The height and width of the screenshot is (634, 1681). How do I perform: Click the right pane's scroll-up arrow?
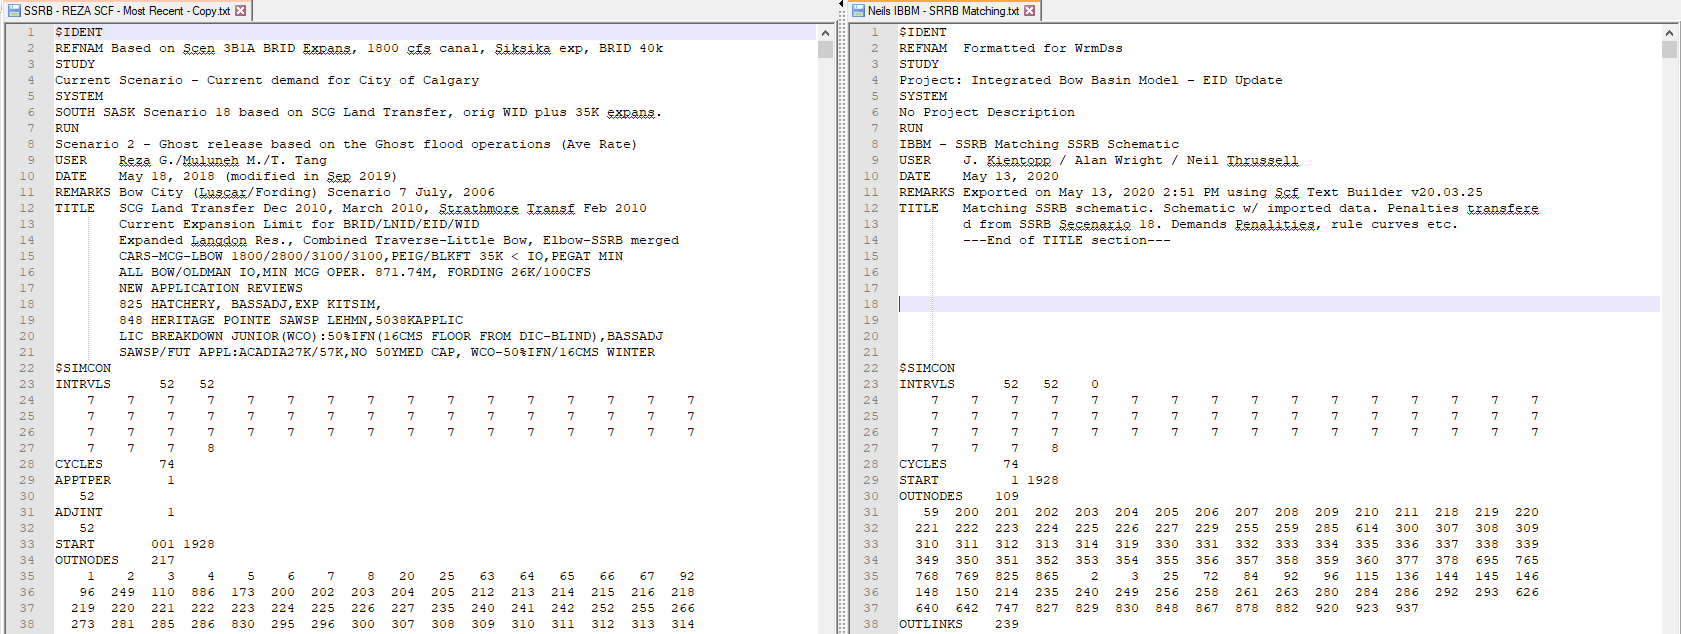(x=1669, y=33)
